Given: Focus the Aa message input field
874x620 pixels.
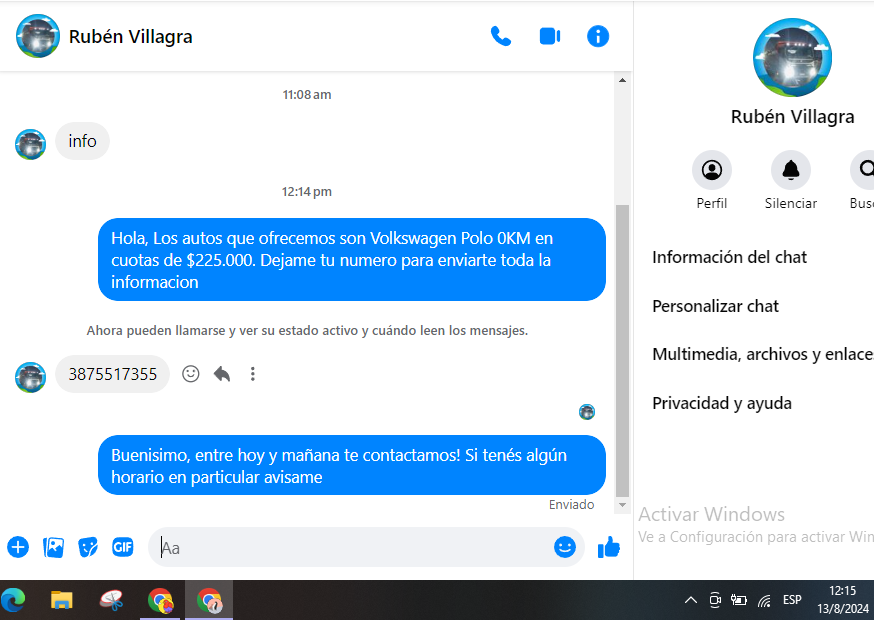Looking at the screenshot, I should coord(352,548).
